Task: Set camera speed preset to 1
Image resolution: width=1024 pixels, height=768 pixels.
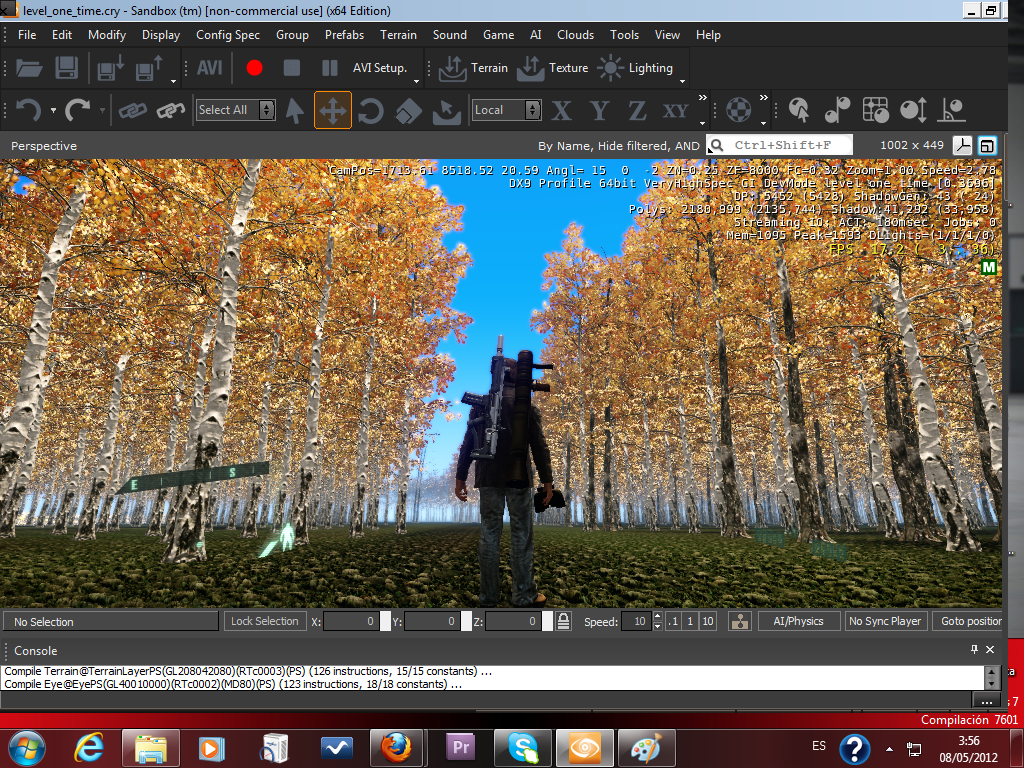Action: (690, 621)
